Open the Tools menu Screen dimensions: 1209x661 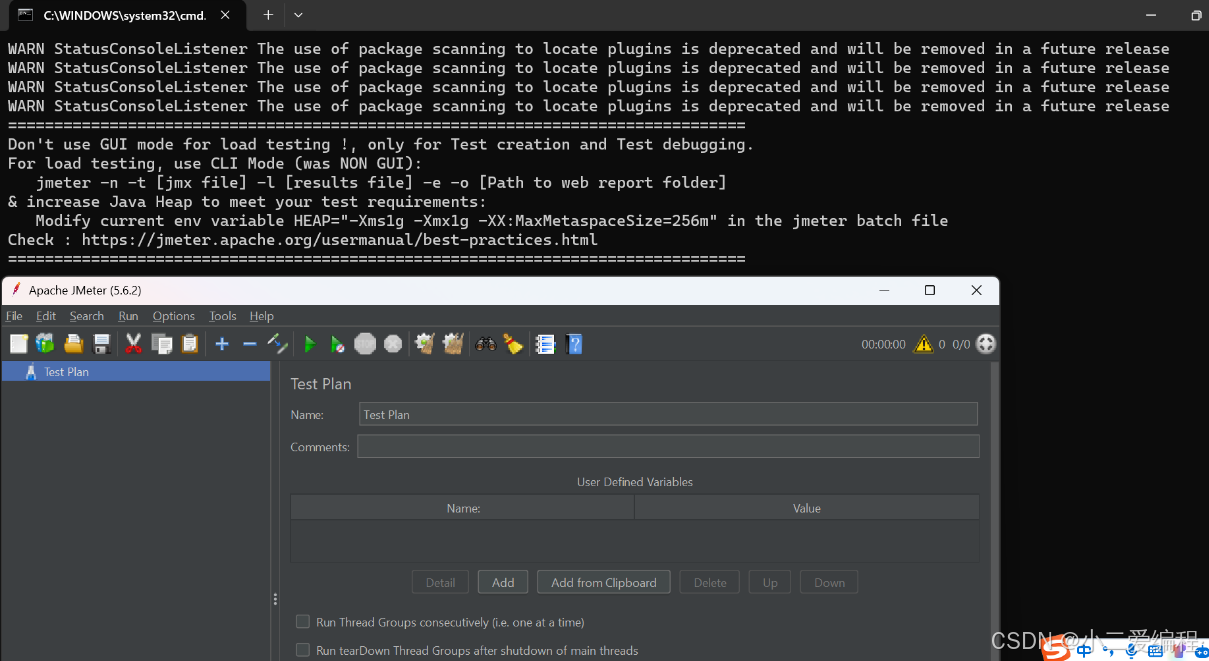click(x=223, y=316)
